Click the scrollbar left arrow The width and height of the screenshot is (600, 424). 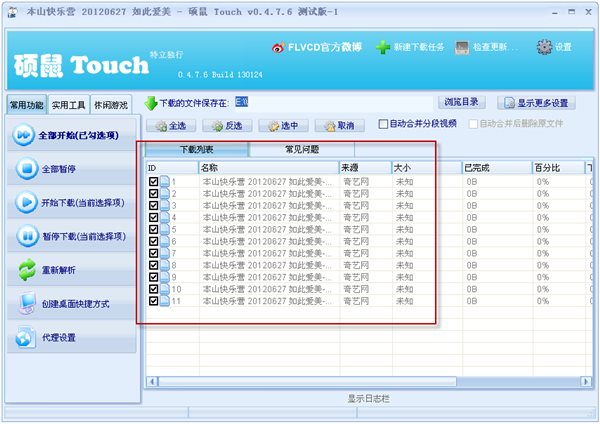pyautogui.click(x=152, y=382)
